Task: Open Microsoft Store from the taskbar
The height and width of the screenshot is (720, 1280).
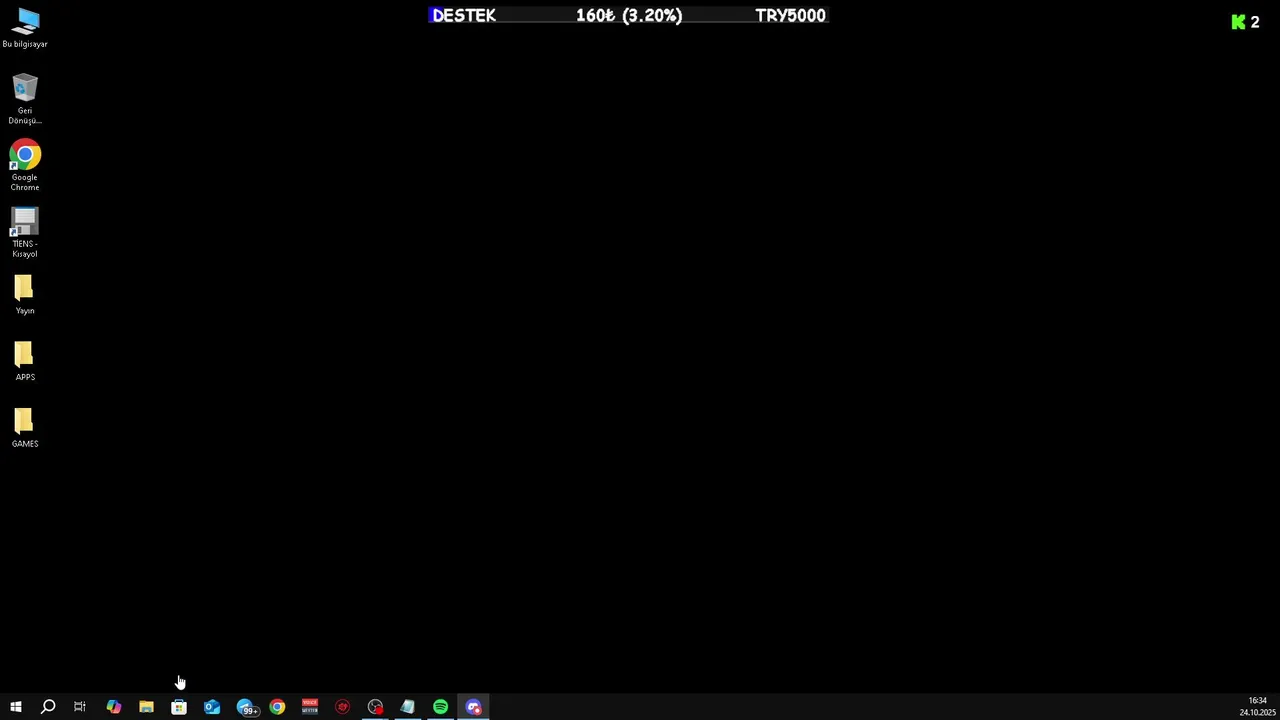Action: (x=179, y=707)
